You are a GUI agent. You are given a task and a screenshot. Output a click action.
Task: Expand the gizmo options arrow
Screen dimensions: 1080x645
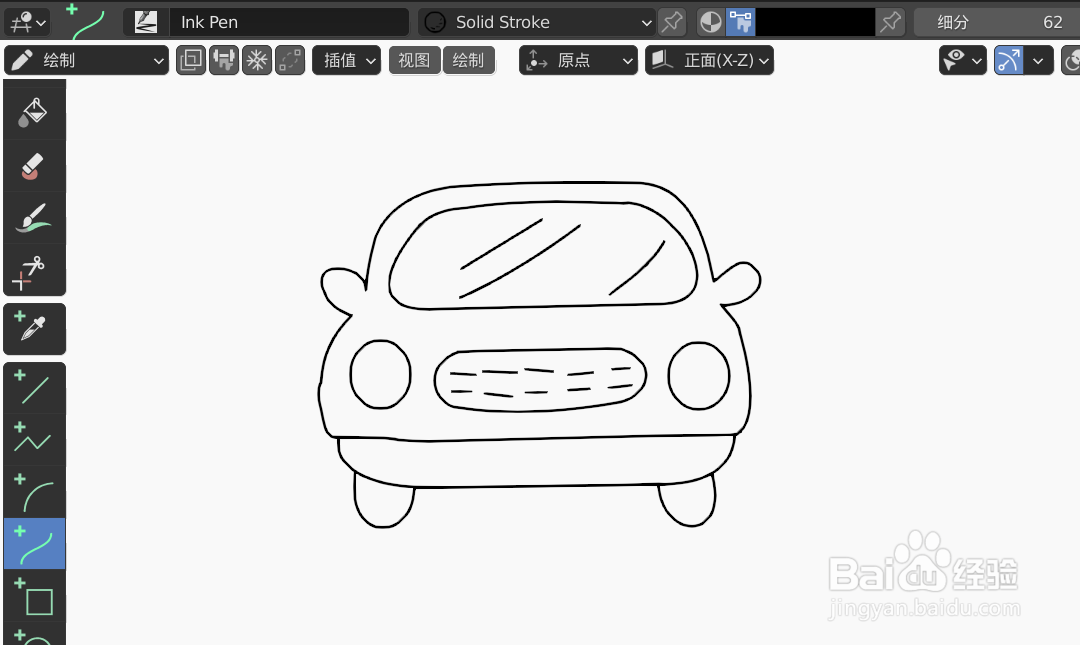(1039, 61)
